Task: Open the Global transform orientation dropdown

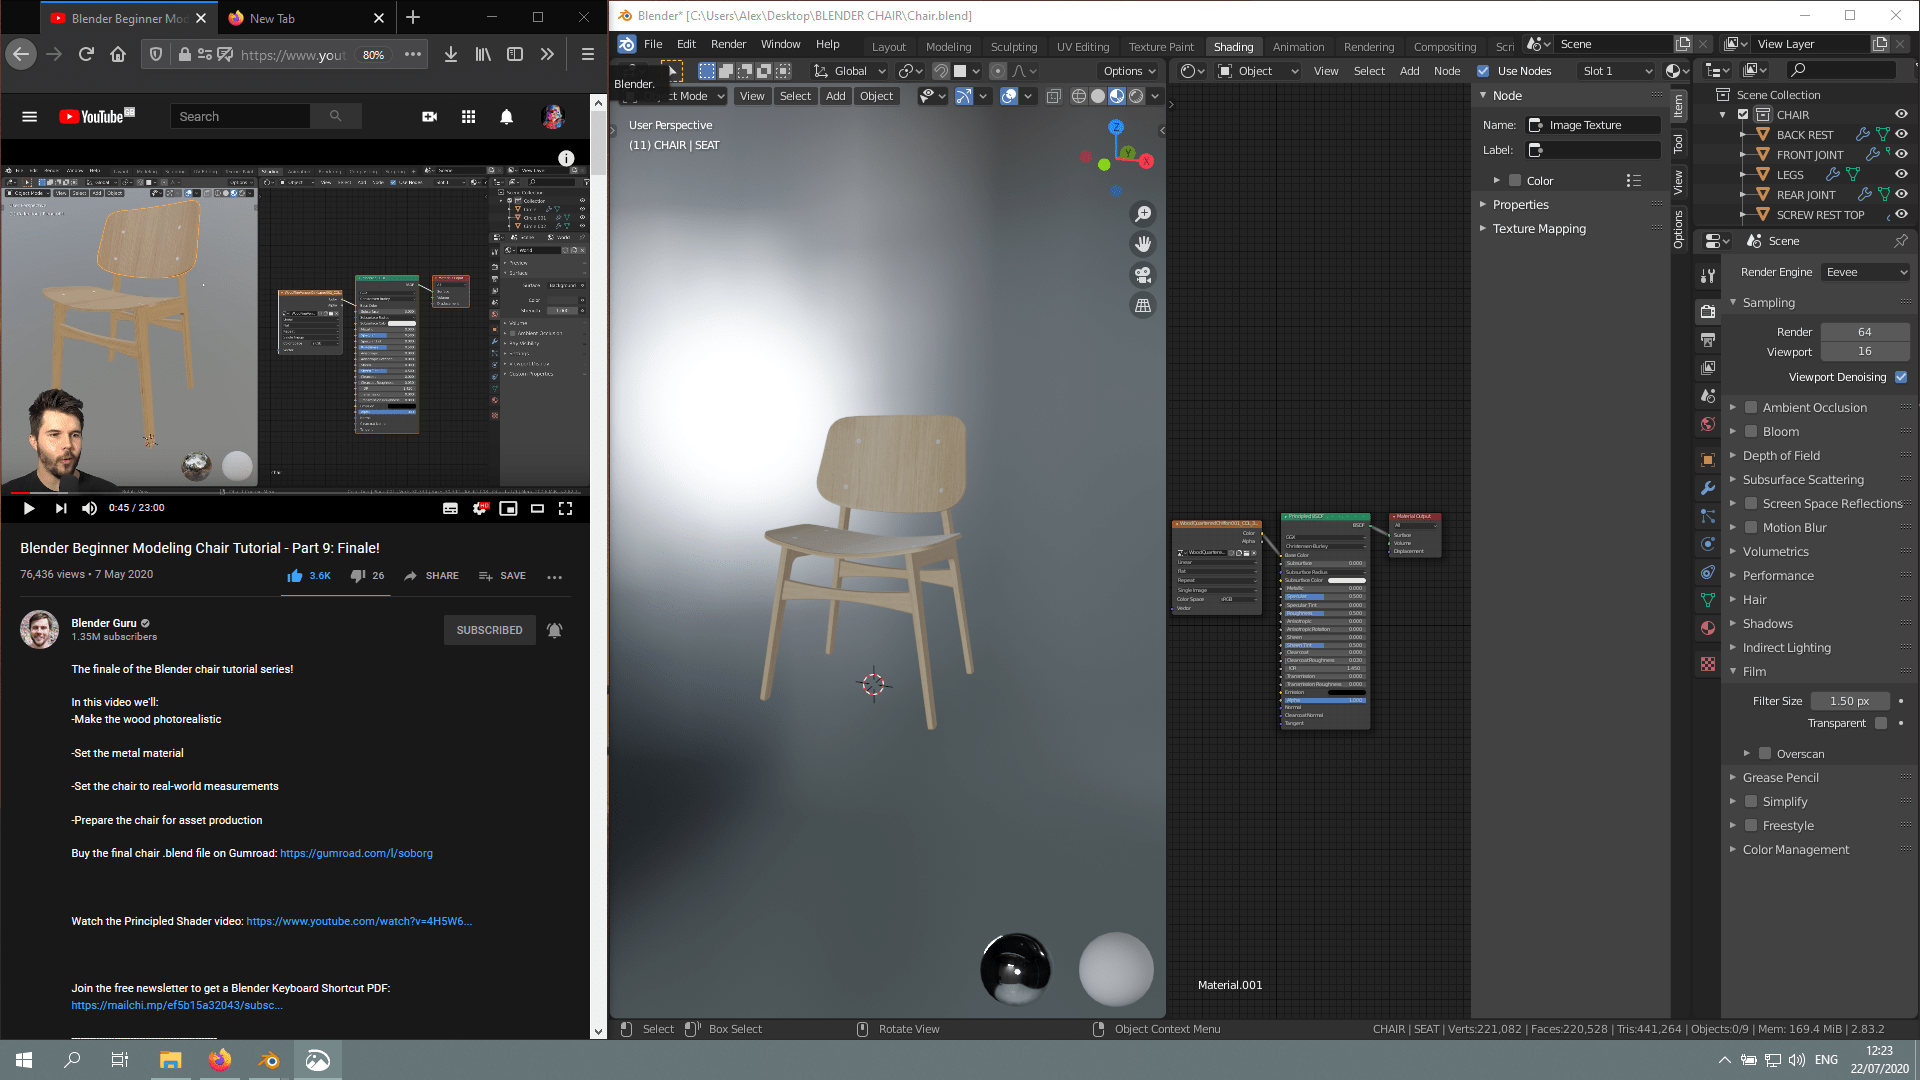Action: (x=849, y=70)
